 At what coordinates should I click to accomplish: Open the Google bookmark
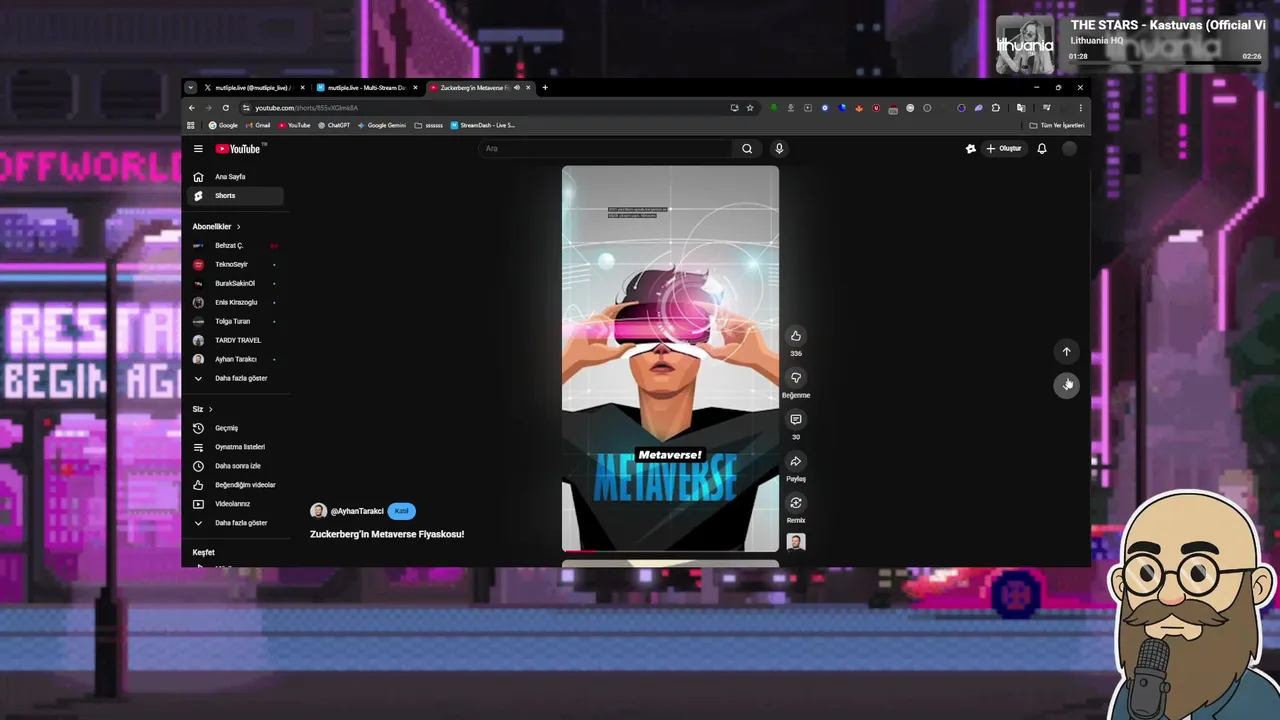coord(223,125)
